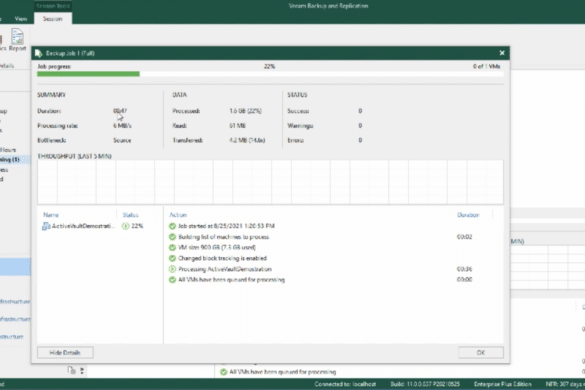Open the View ribbon tab
The width and height of the screenshot is (585, 390).
click(21, 19)
